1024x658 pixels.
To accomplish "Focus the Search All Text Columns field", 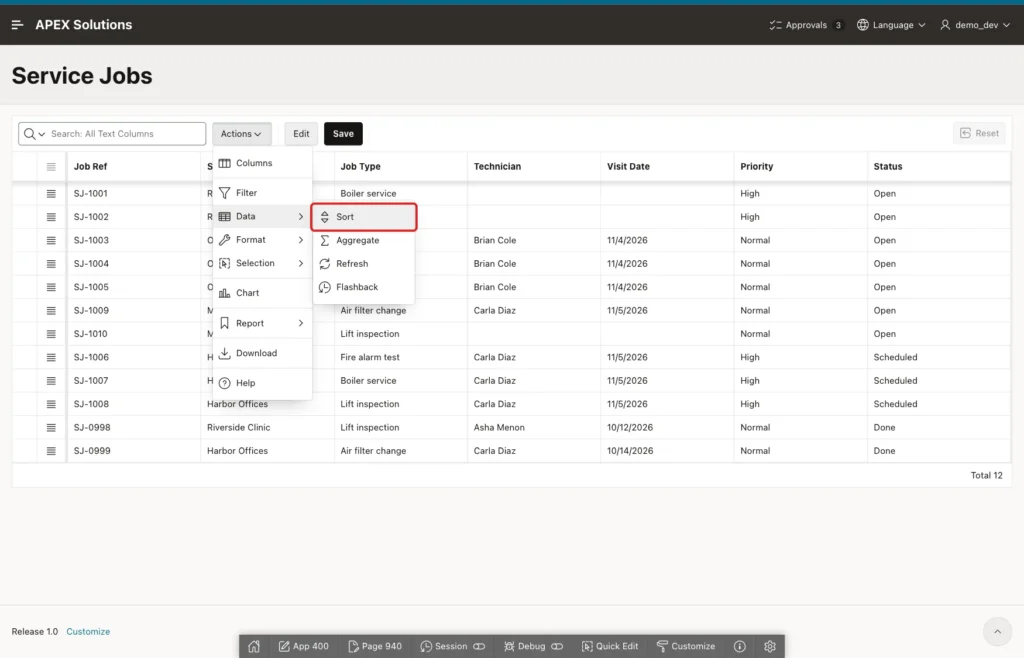I will pos(127,134).
